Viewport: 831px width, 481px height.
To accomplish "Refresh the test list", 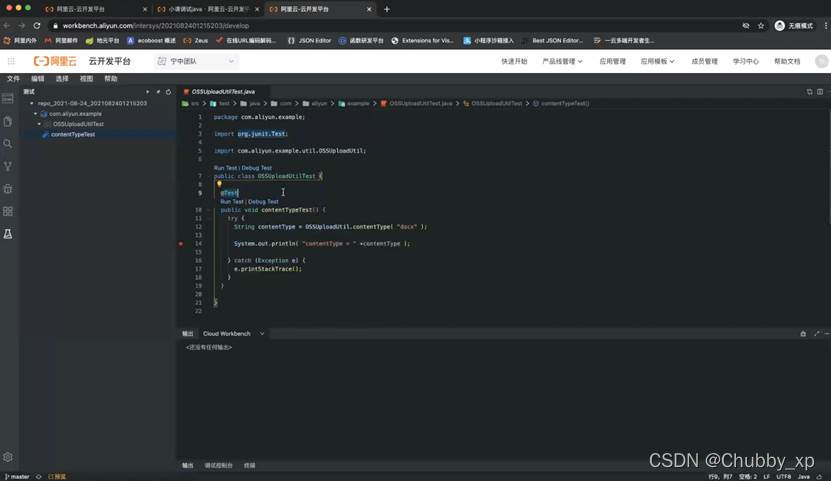I will [169, 92].
